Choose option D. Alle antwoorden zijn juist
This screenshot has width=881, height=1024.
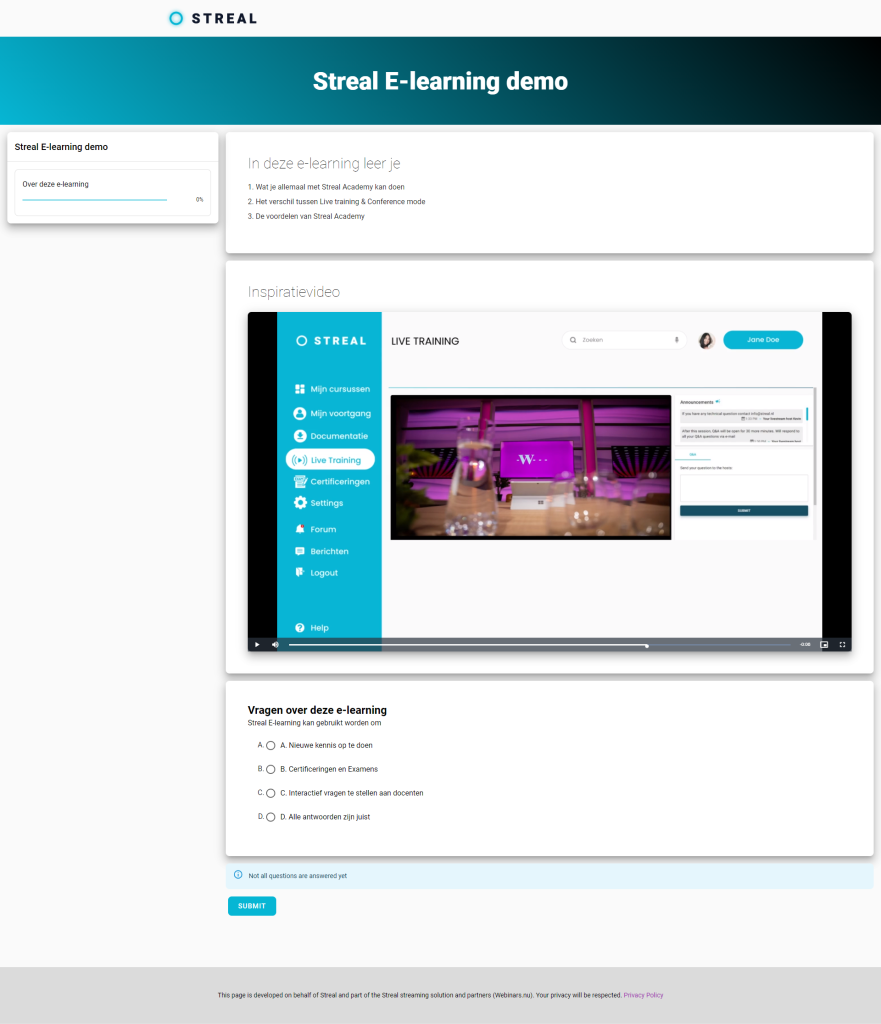[x=270, y=817]
